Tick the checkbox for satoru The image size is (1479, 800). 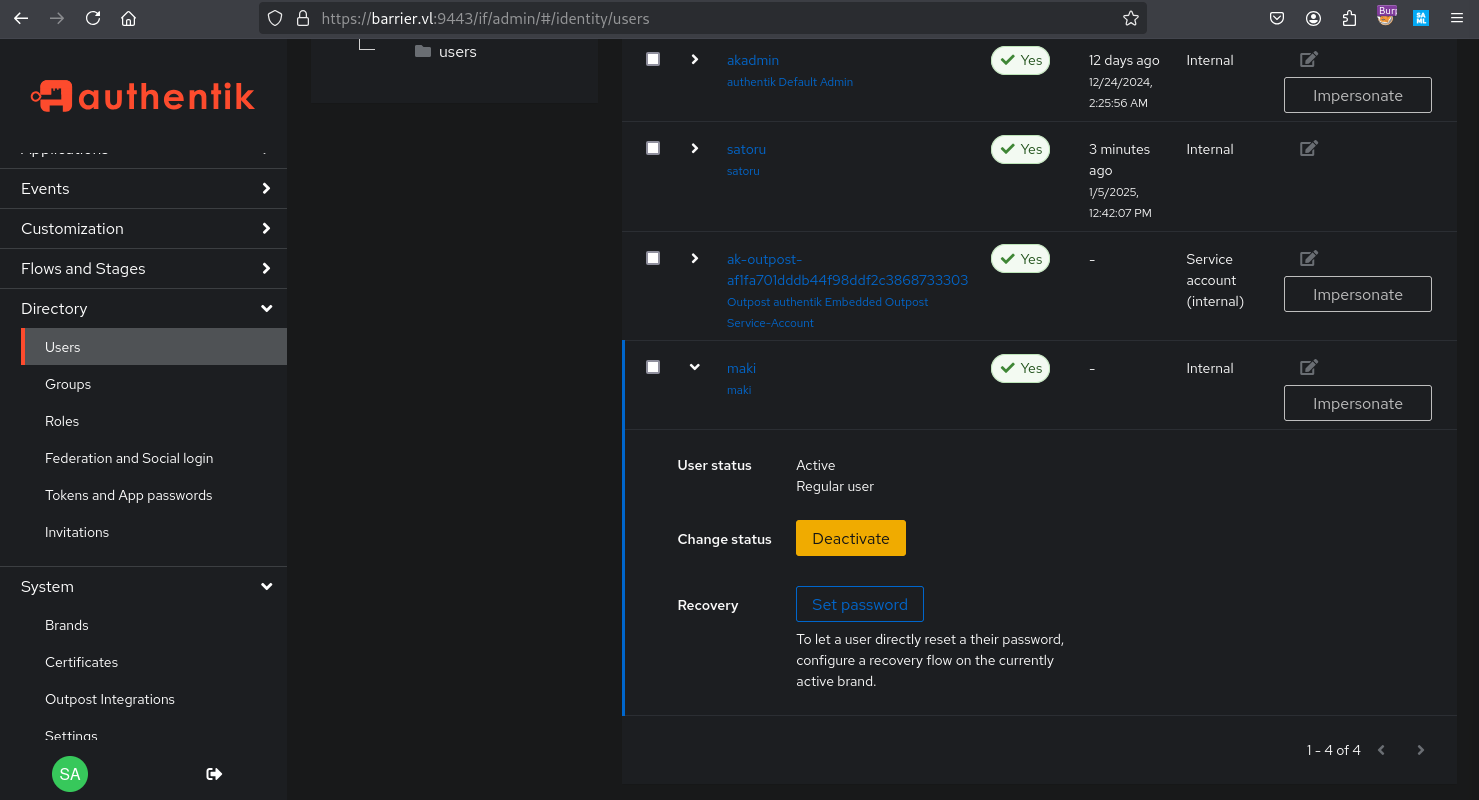tap(653, 149)
